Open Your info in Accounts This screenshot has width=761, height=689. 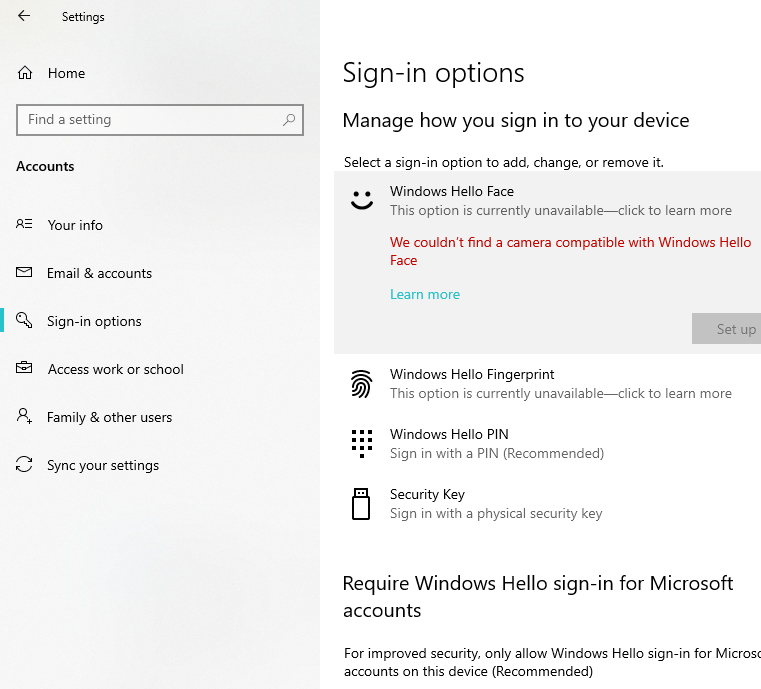pyautogui.click(x=75, y=225)
